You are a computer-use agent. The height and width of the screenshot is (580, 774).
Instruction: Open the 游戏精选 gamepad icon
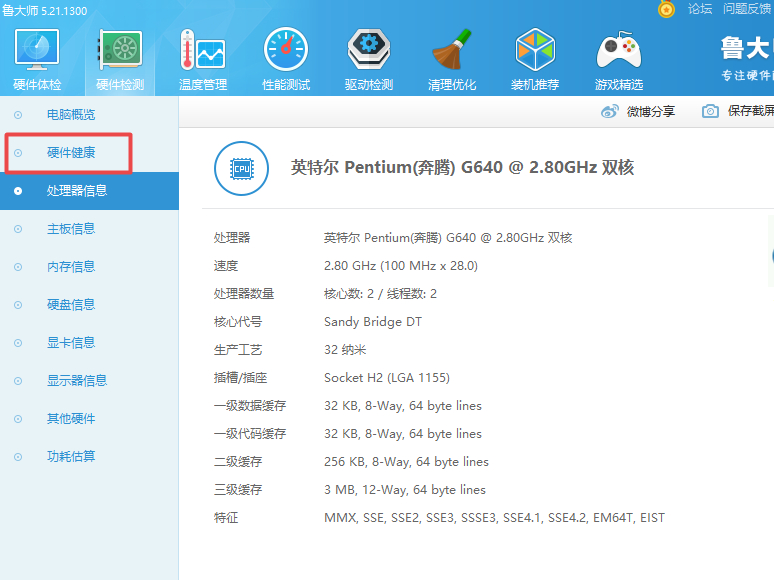pos(619,50)
